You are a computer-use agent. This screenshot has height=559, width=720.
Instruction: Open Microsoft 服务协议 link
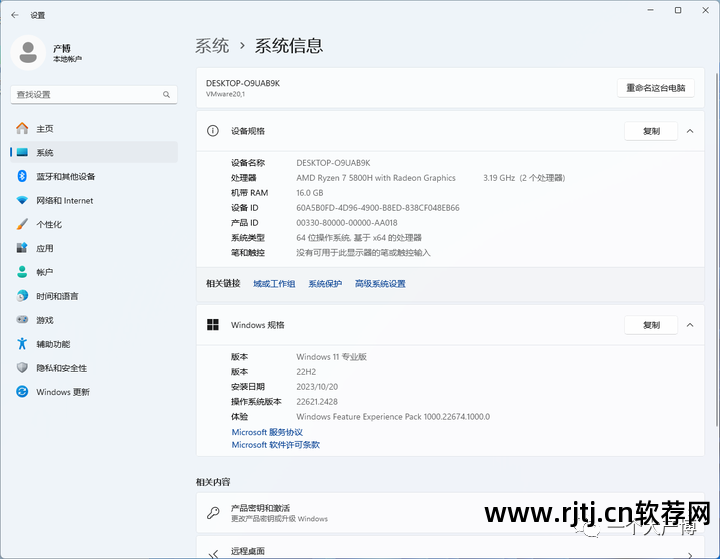tap(267, 432)
